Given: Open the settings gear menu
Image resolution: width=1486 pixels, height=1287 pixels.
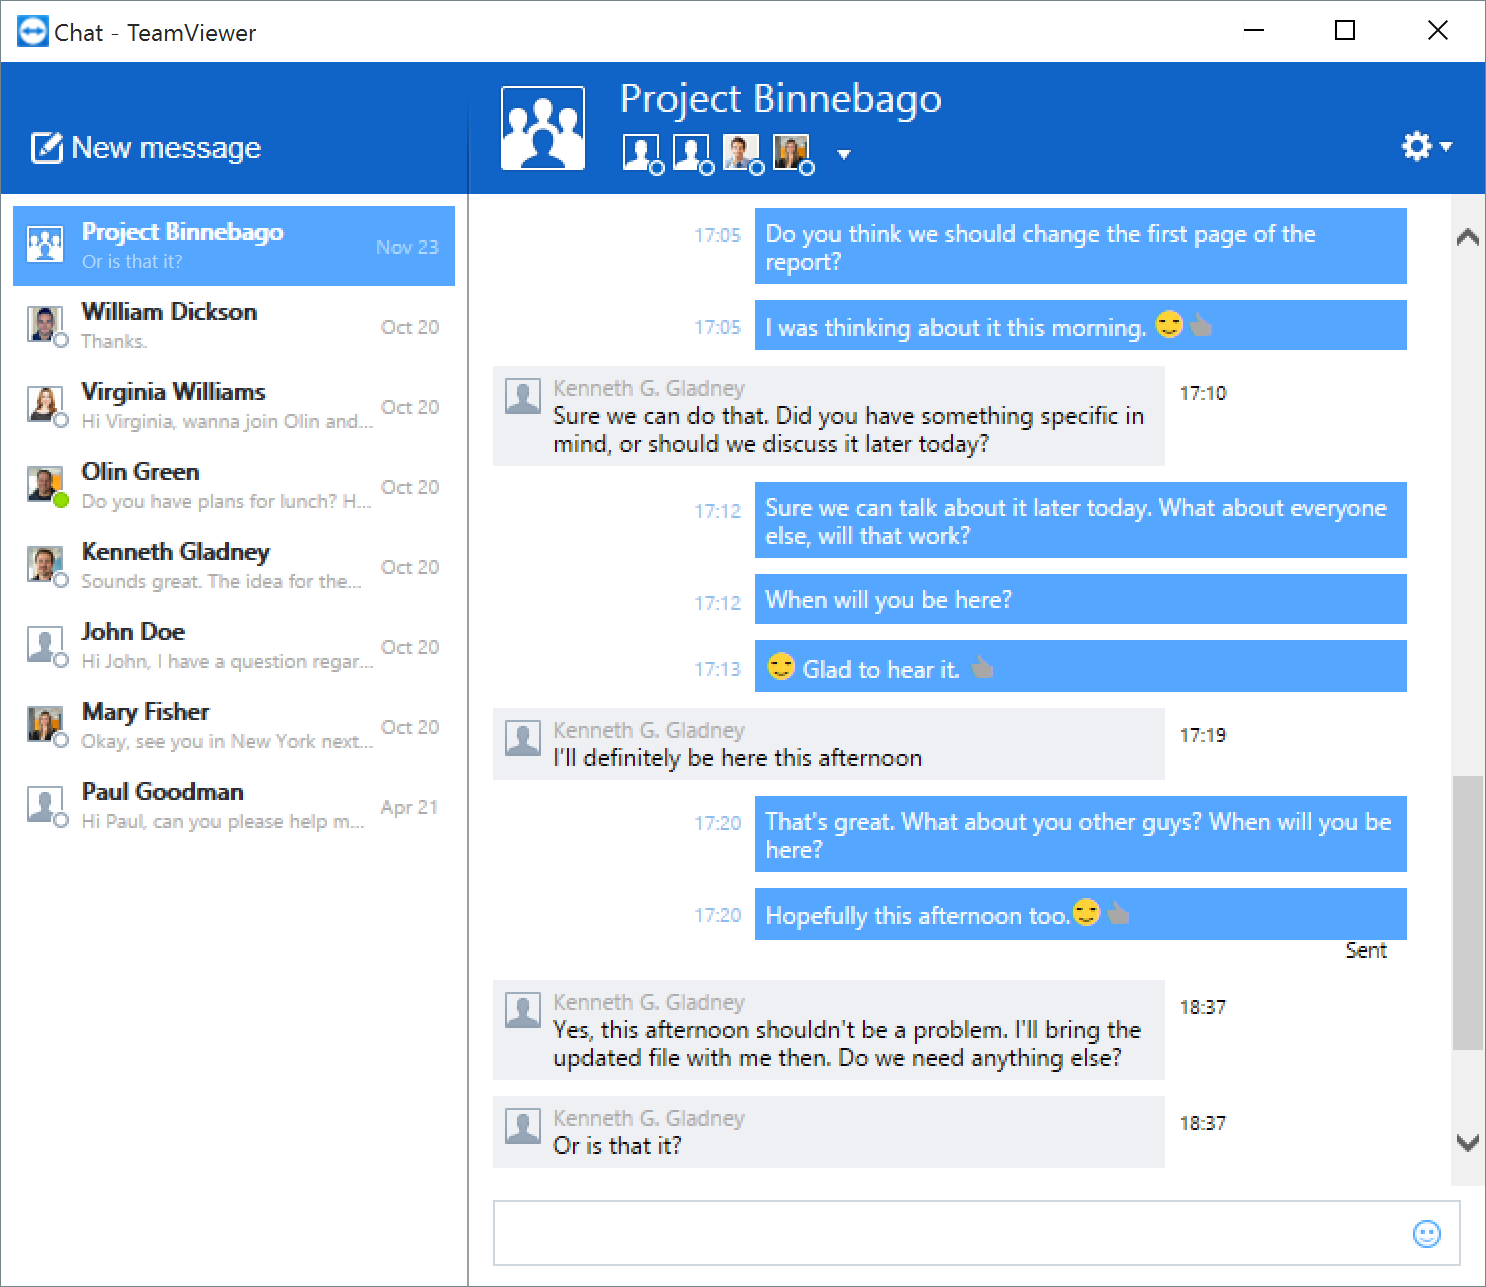Looking at the screenshot, I should 1426,147.
